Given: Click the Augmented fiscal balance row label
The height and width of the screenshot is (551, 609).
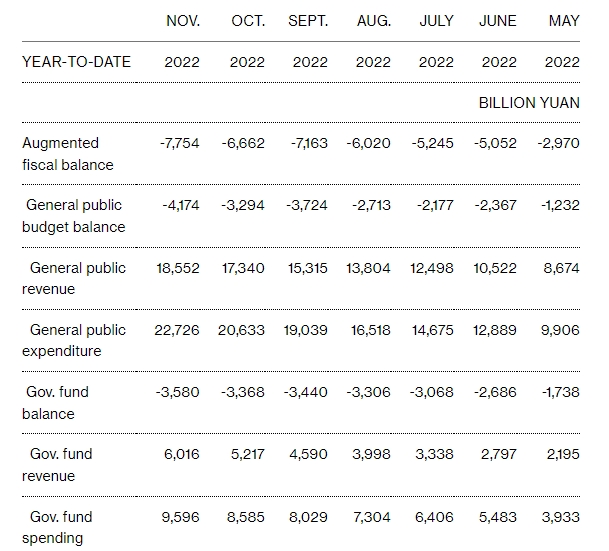Looking at the screenshot, I should tap(68, 154).
